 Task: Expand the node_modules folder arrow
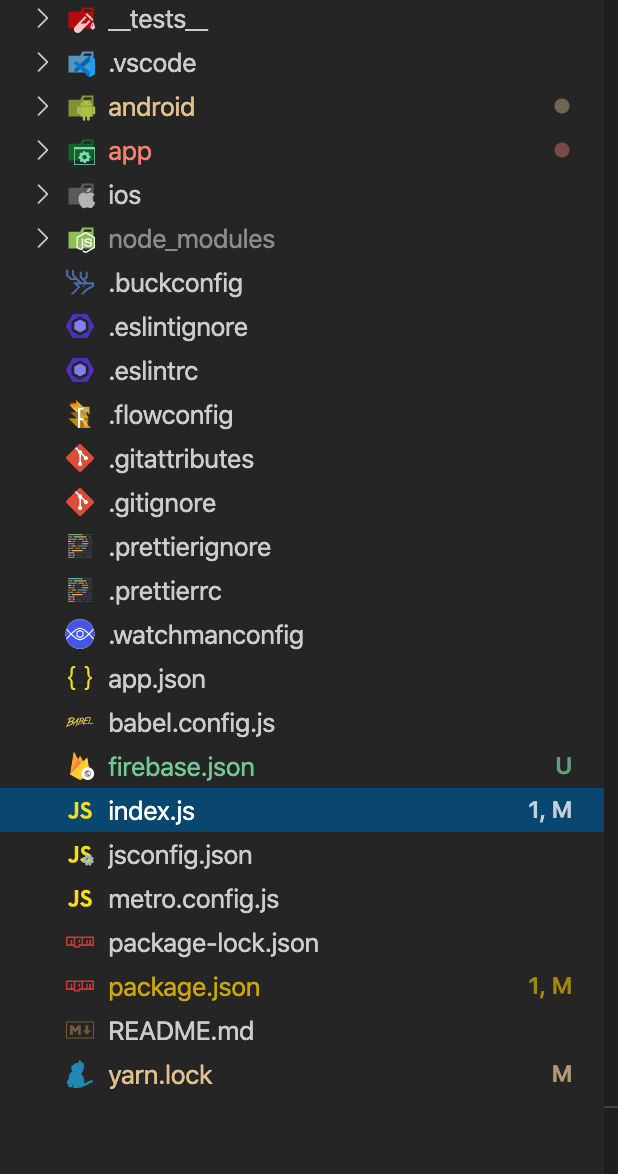click(x=42, y=239)
